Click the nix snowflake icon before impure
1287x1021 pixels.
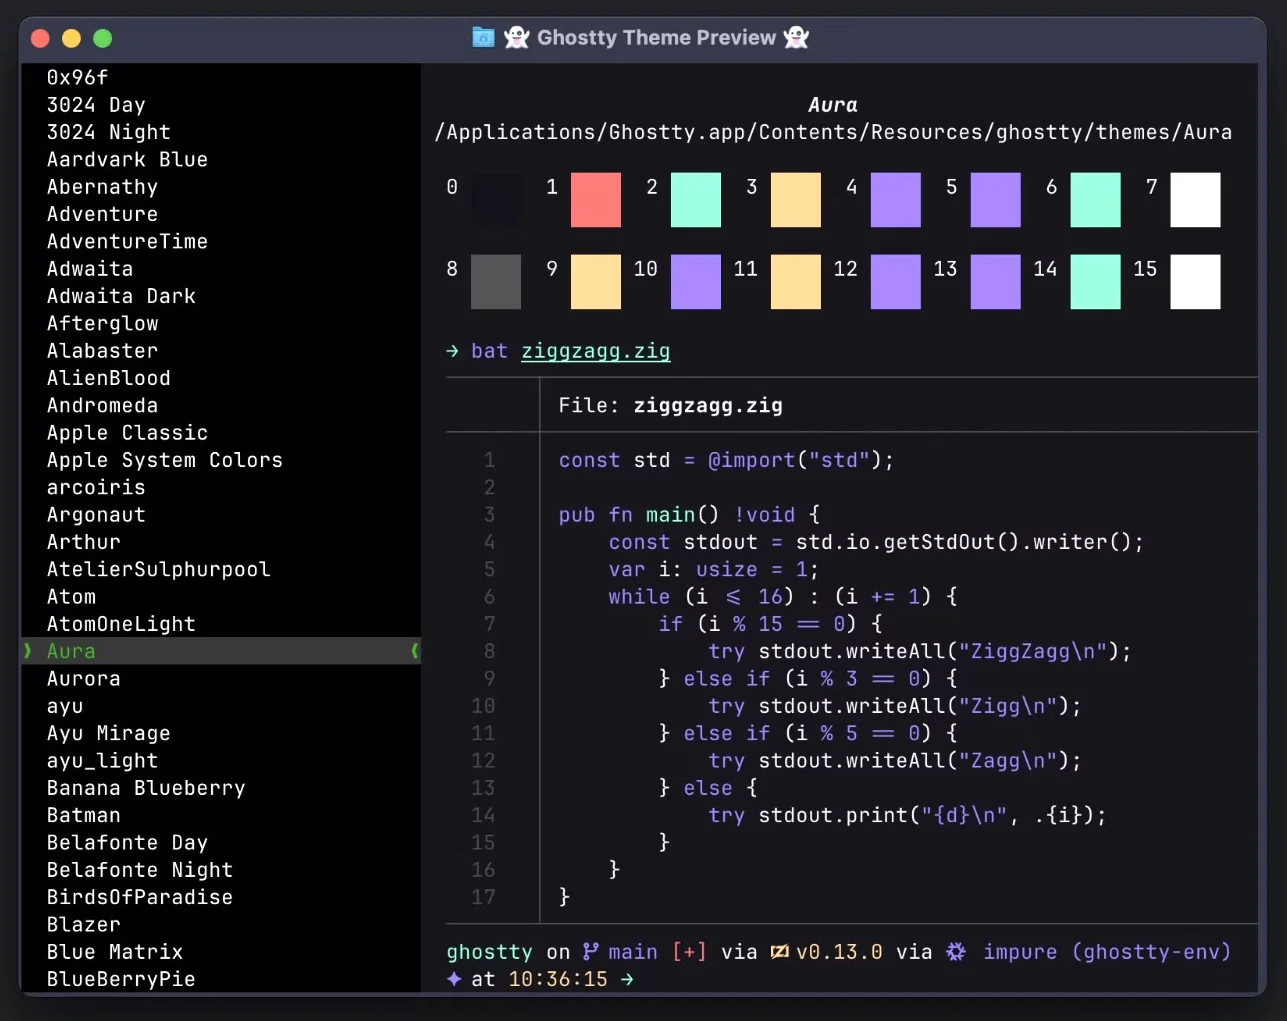(956, 951)
